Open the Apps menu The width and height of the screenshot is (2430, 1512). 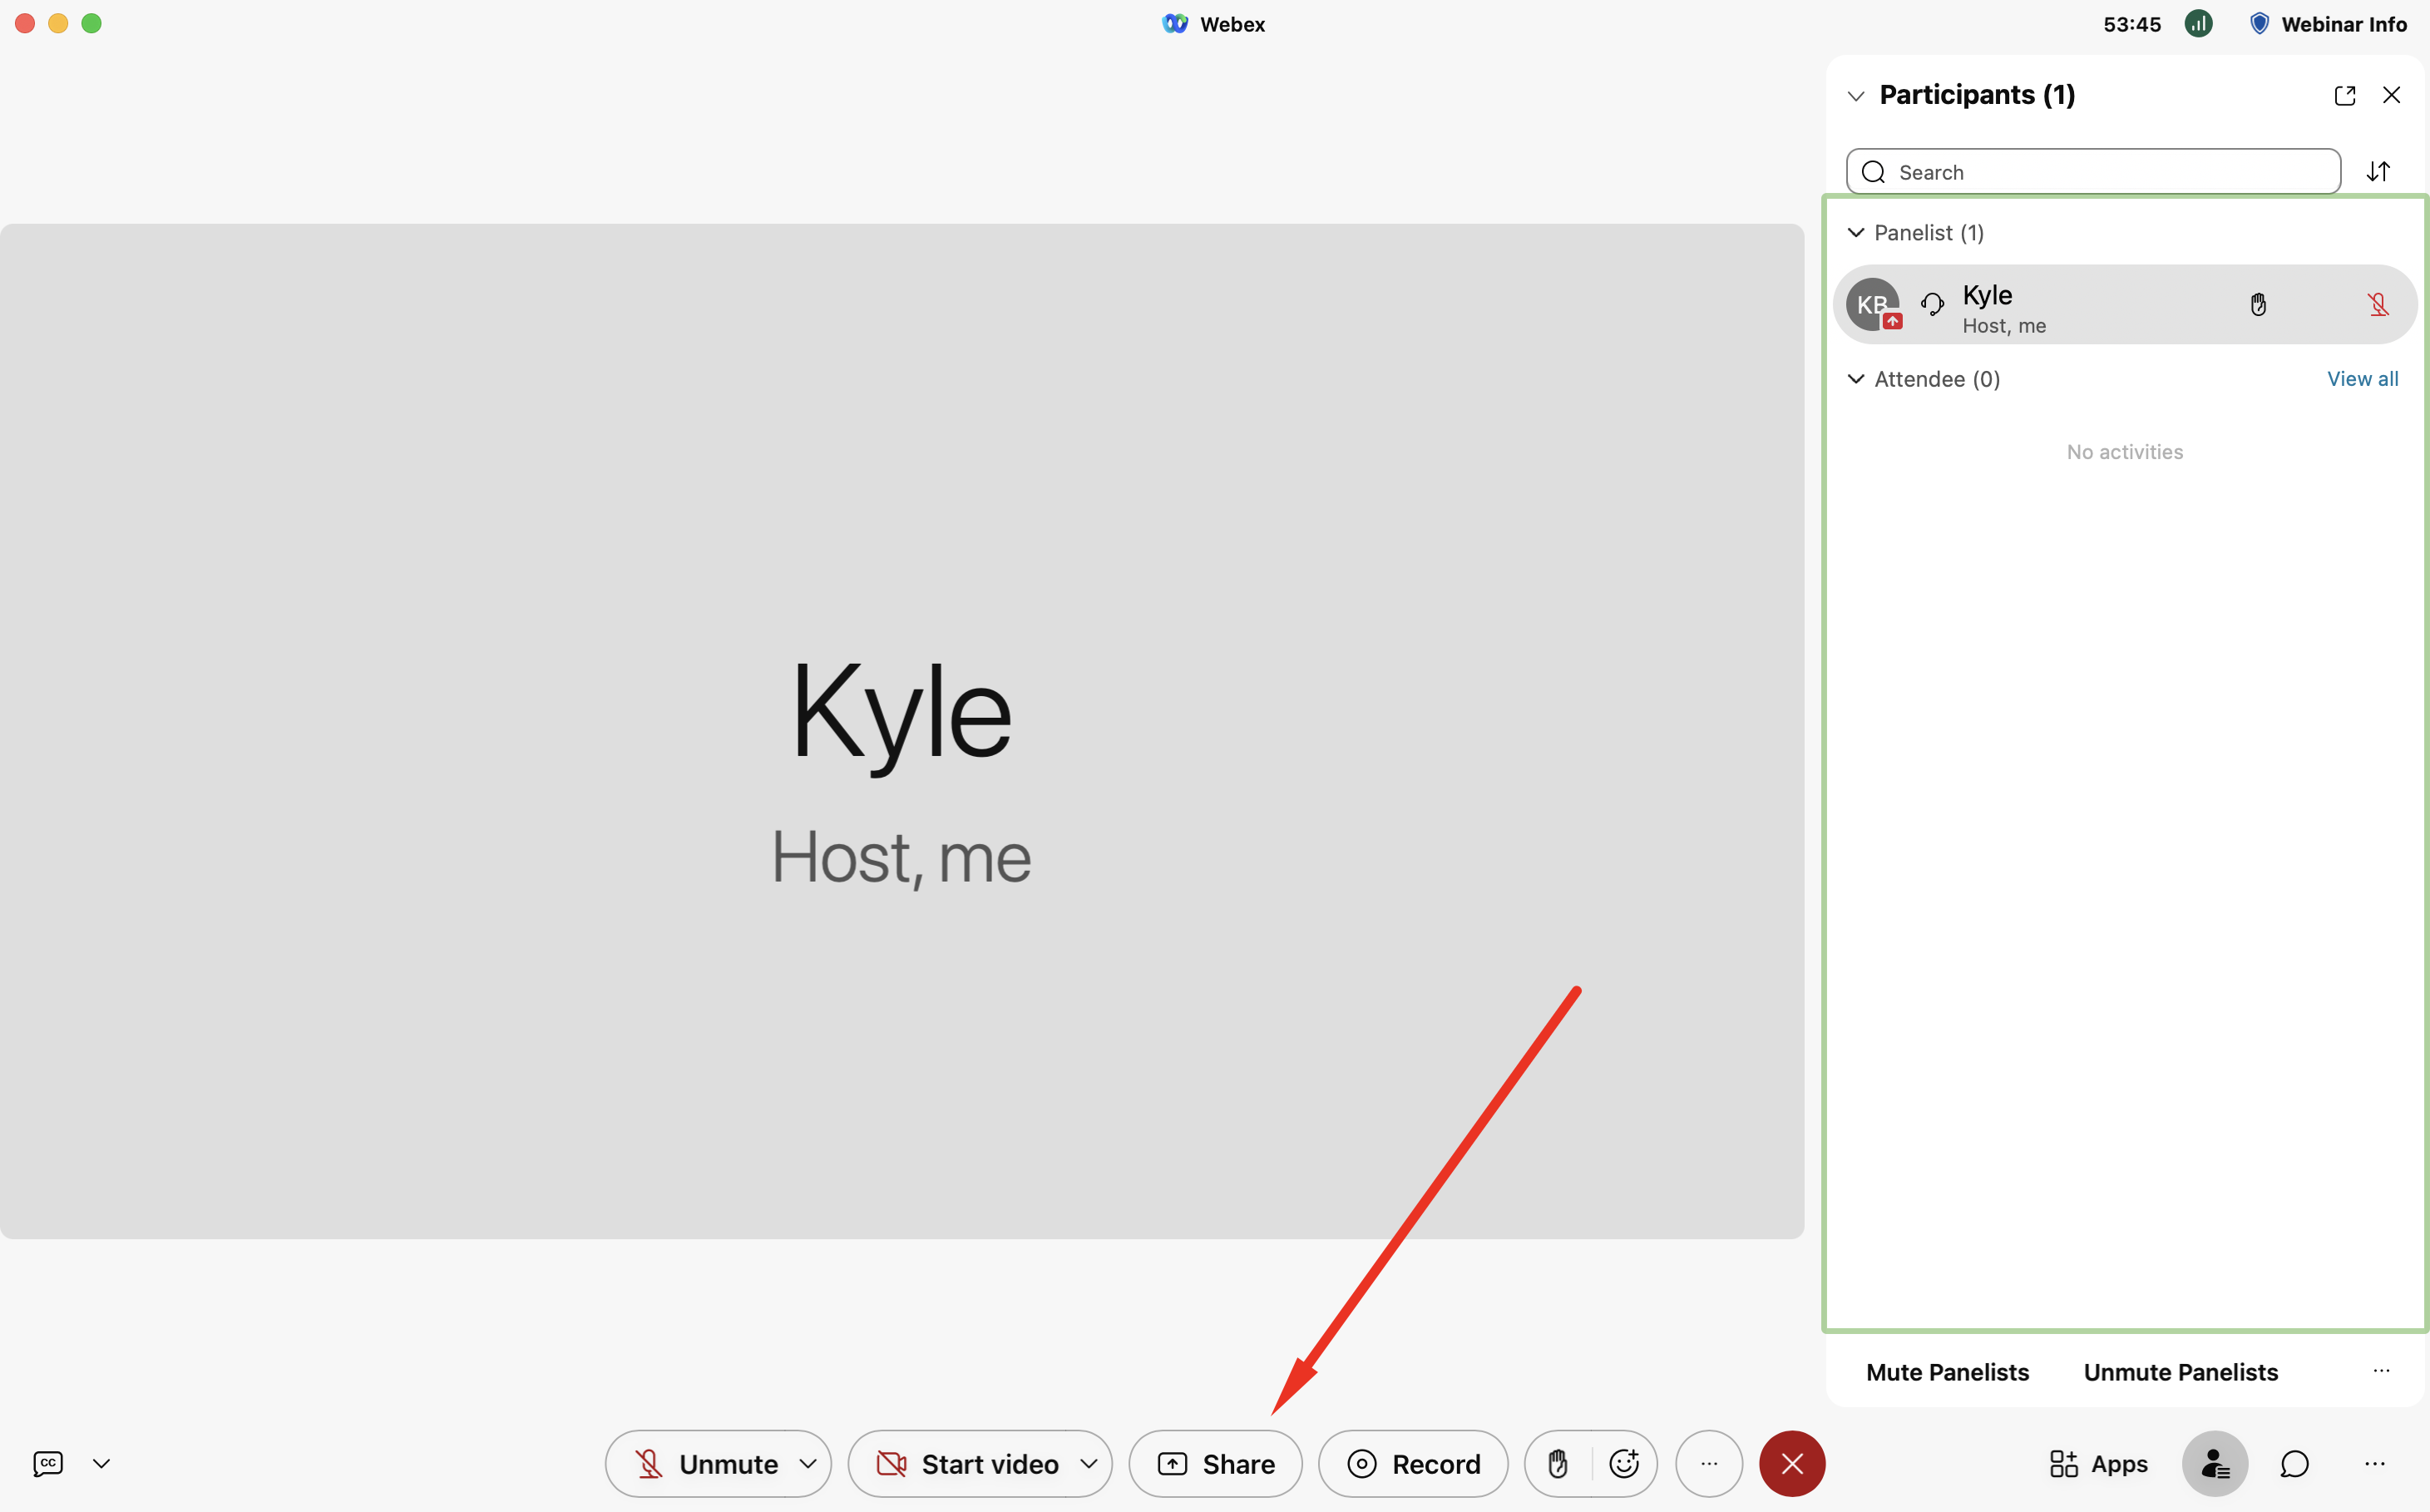(x=2098, y=1464)
